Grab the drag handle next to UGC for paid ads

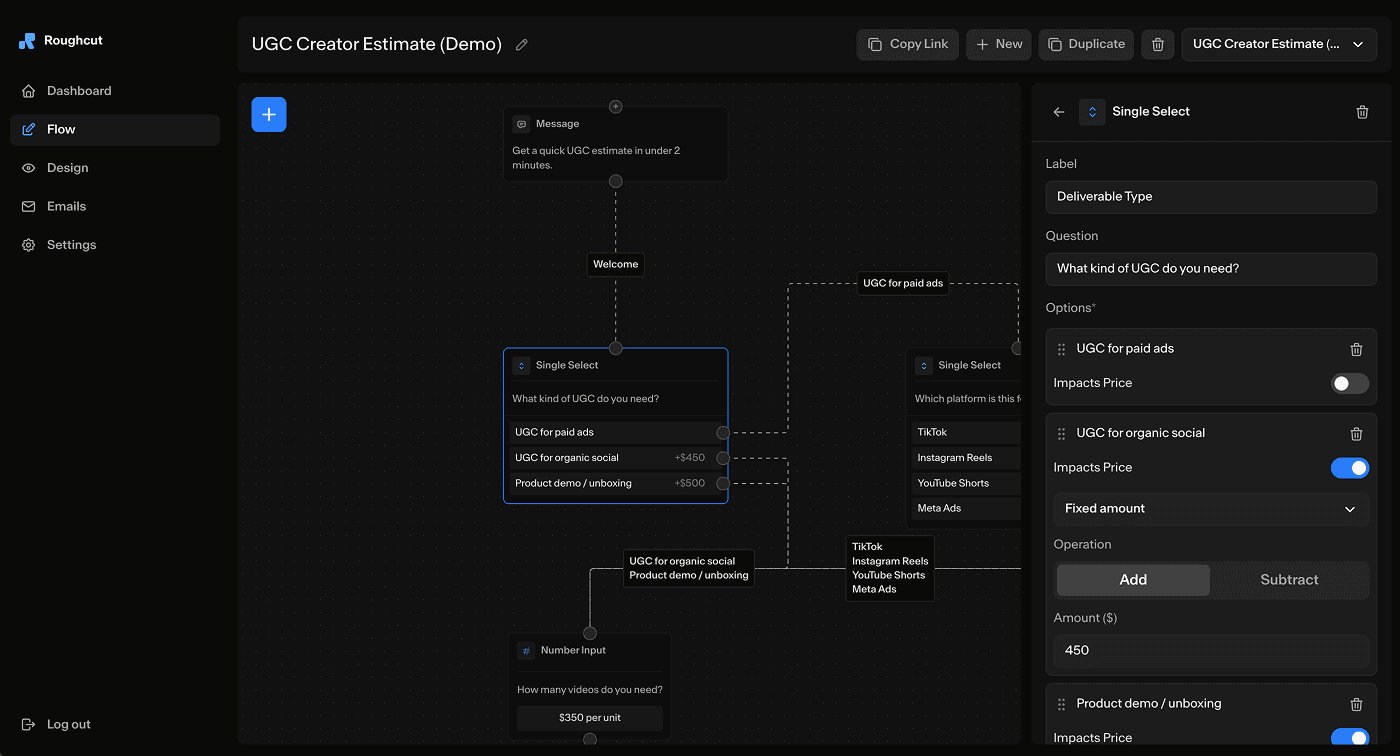click(1060, 349)
